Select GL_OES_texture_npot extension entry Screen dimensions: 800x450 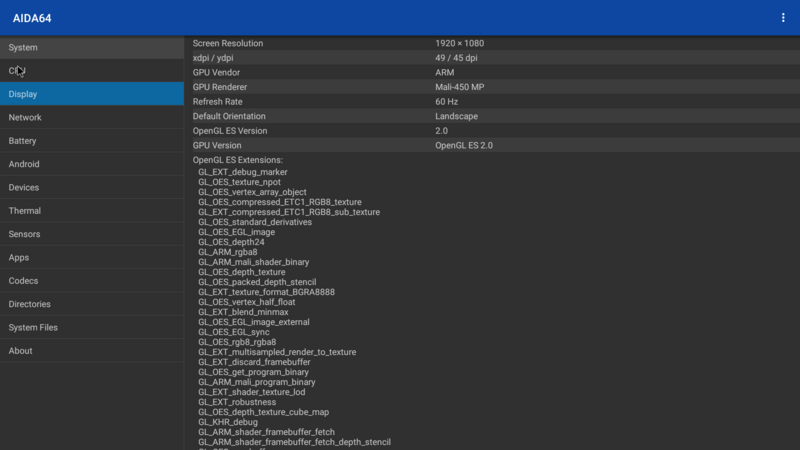click(x=239, y=182)
